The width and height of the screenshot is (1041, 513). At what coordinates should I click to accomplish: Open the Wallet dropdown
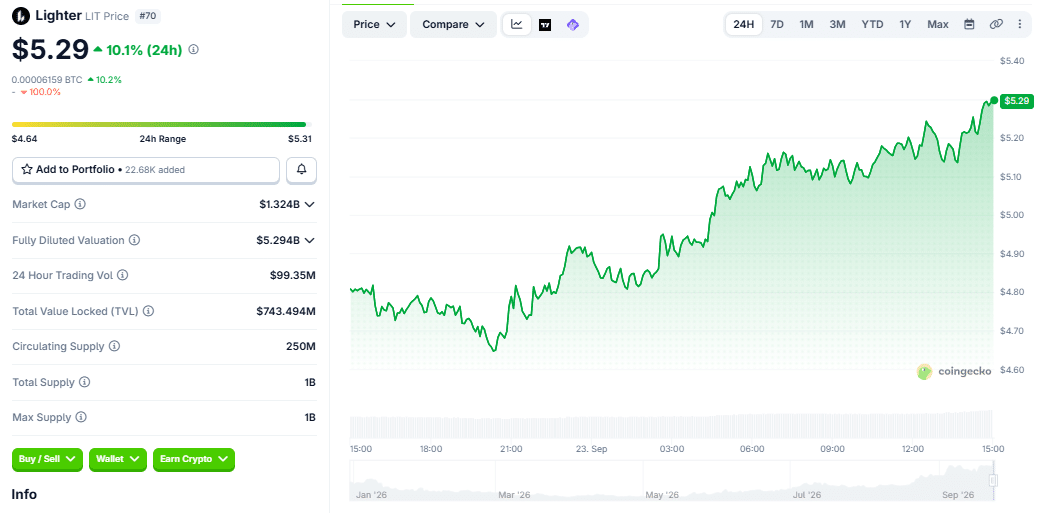pyautogui.click(x=118, y=459)
